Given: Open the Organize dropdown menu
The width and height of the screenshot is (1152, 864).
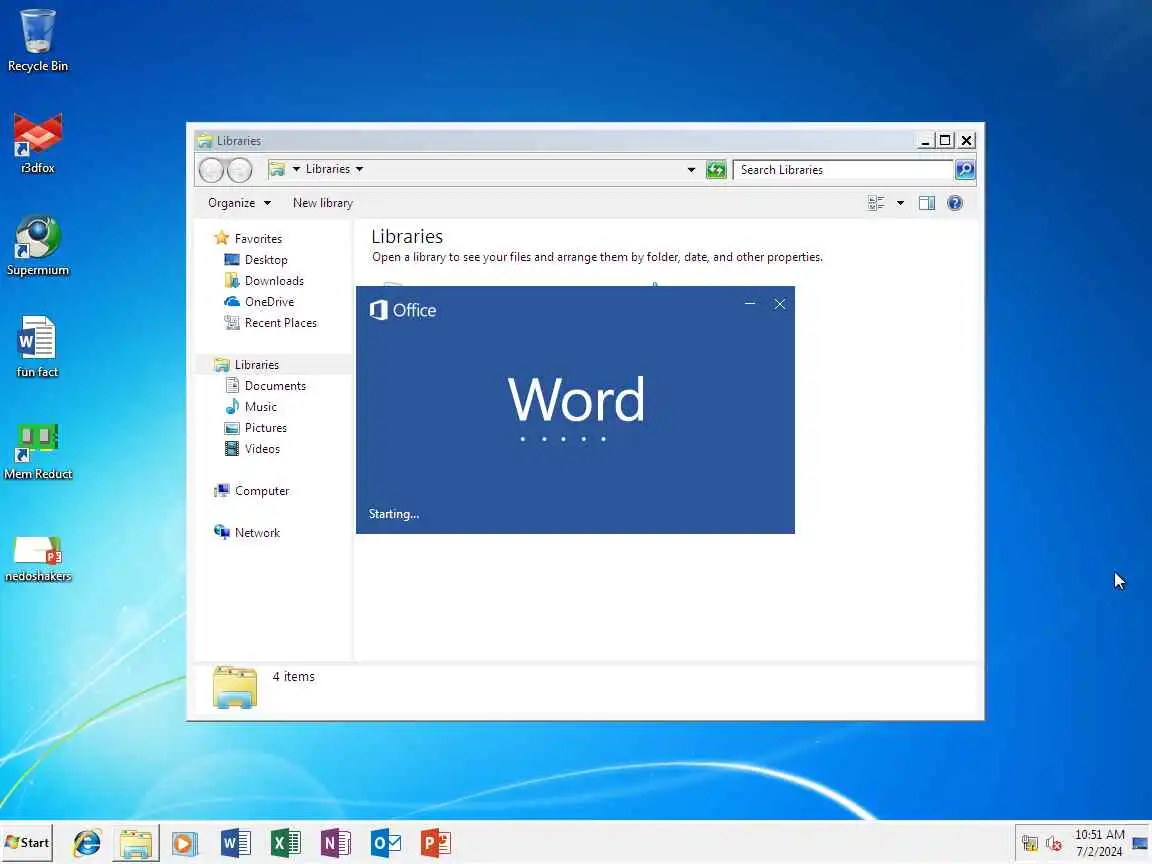Looking at the screenshot, I should click(239, 203).
